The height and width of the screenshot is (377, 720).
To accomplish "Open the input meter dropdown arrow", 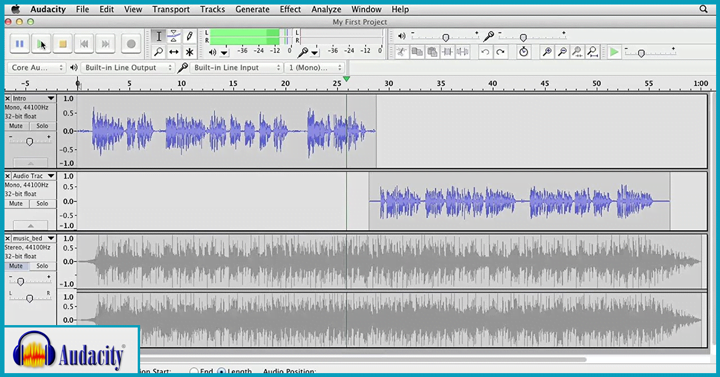I will pos(315,53).
